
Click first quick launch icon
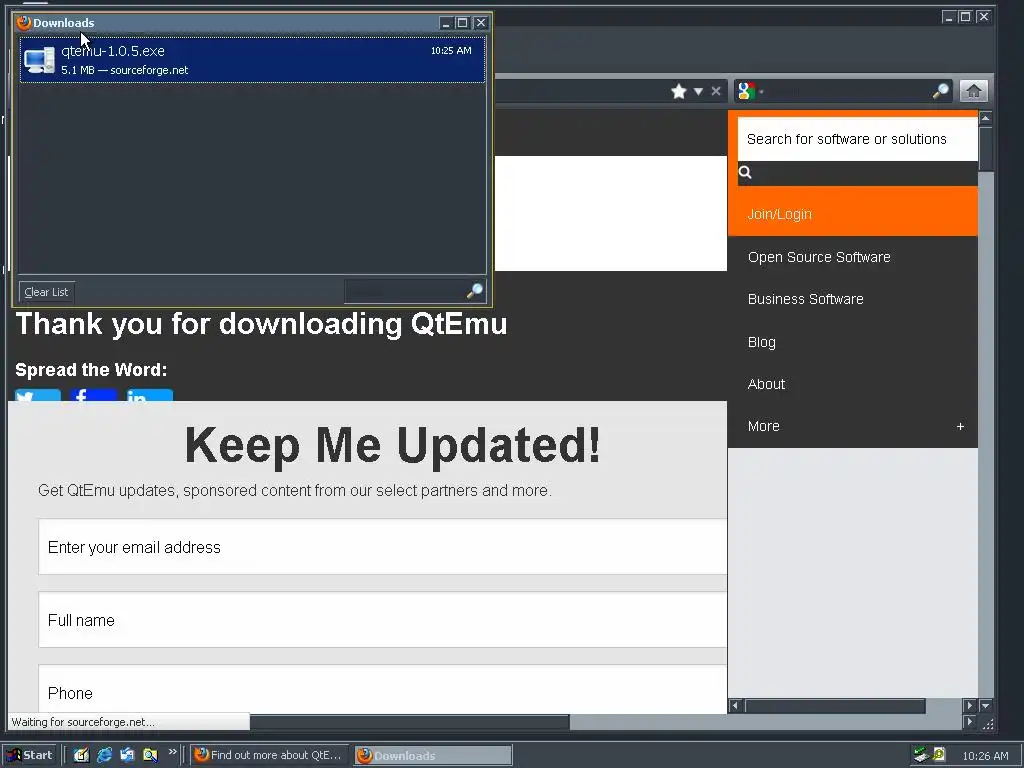pyautogui.click(x=81, y=755)
